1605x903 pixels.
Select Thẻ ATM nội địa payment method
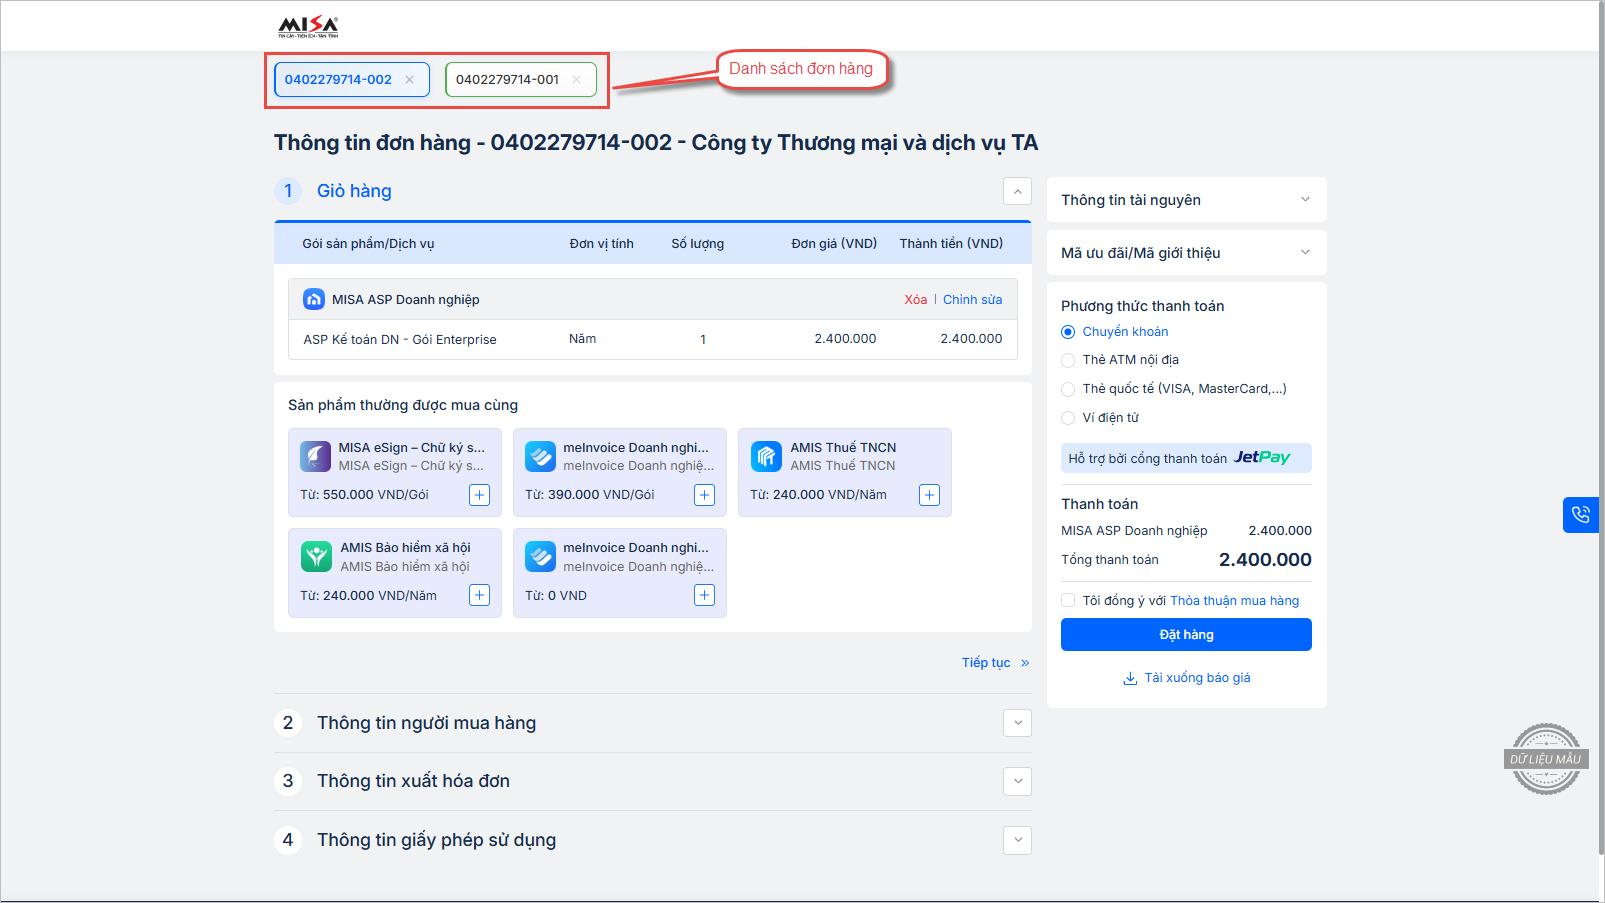click(1068, 360)
